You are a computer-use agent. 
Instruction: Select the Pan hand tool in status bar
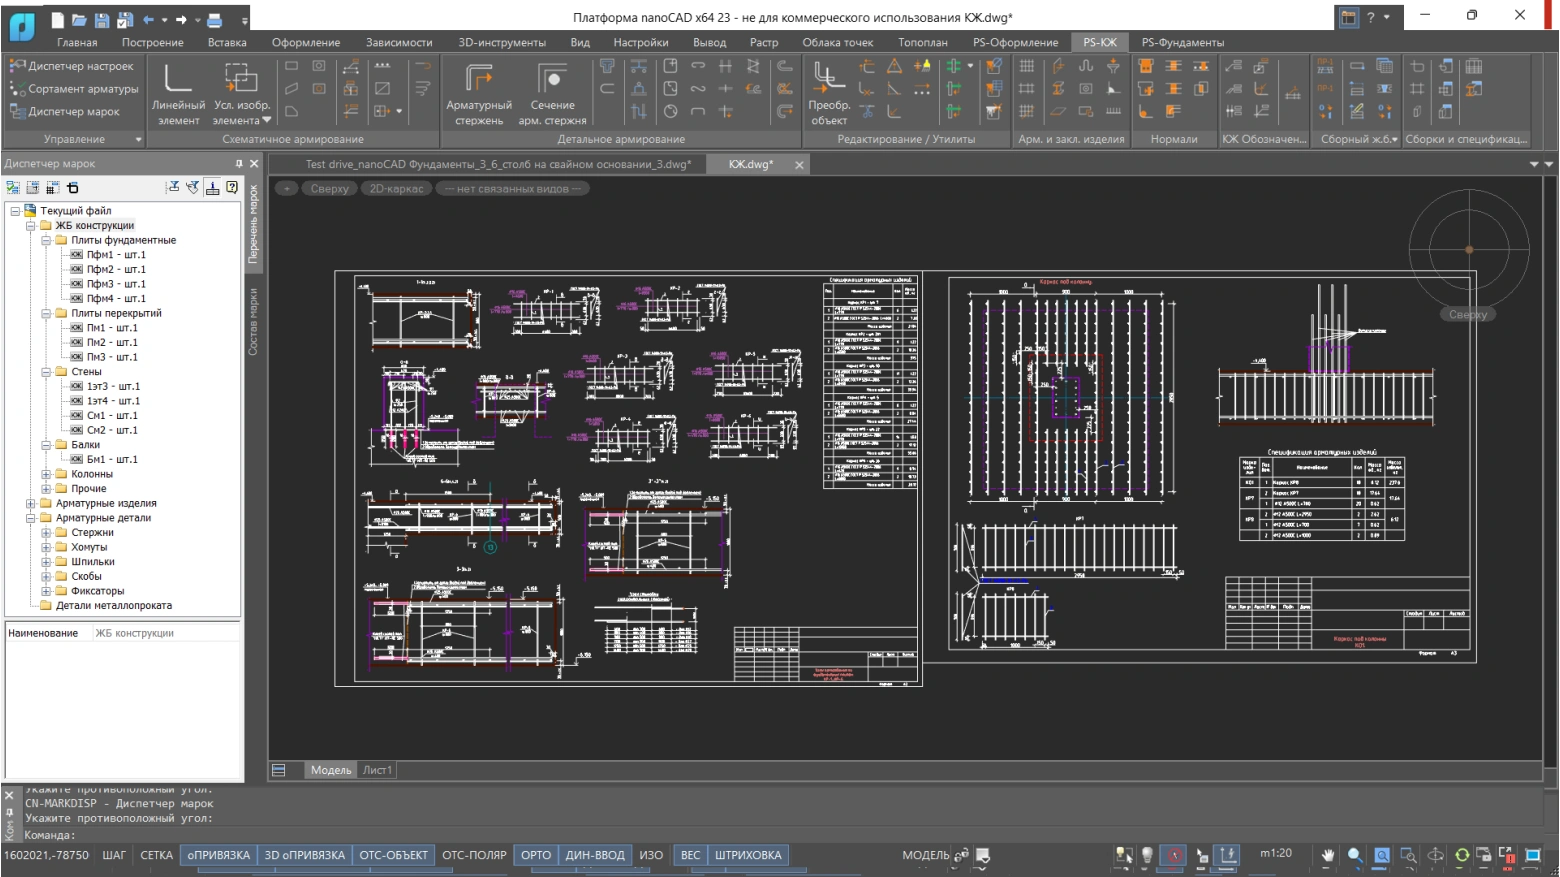coord(1328,855)
